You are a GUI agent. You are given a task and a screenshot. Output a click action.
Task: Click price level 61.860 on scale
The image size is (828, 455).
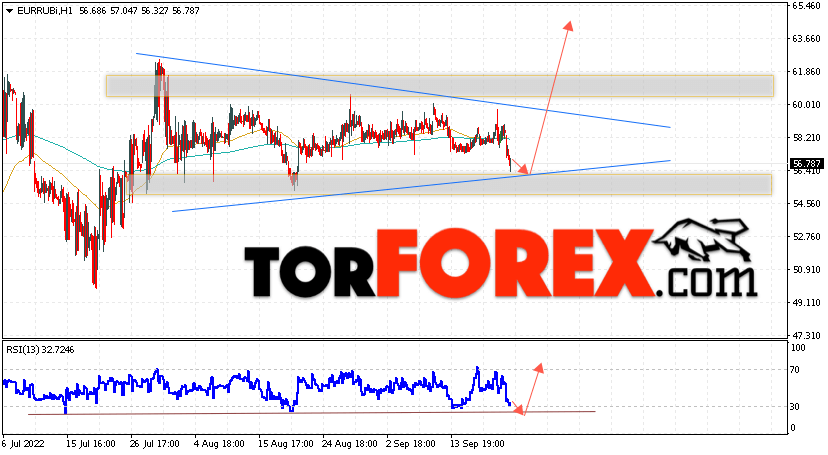coord(806,72)
